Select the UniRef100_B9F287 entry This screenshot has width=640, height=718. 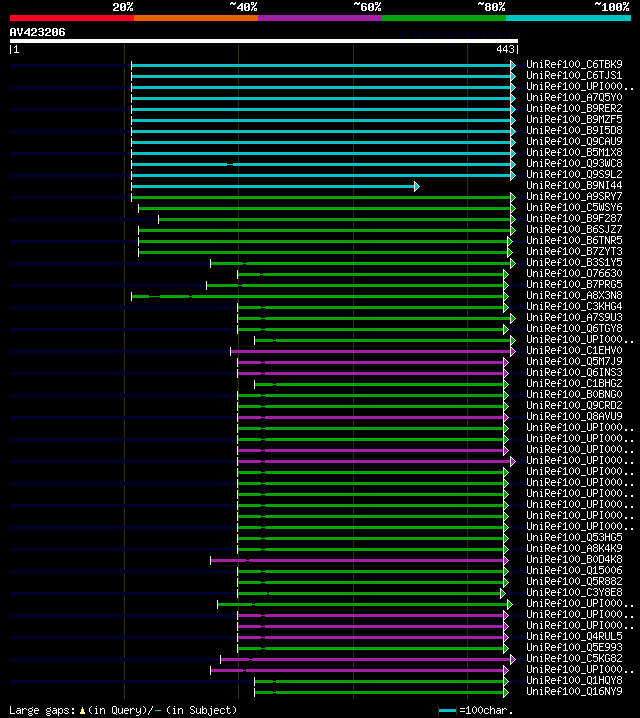[574, 218]
